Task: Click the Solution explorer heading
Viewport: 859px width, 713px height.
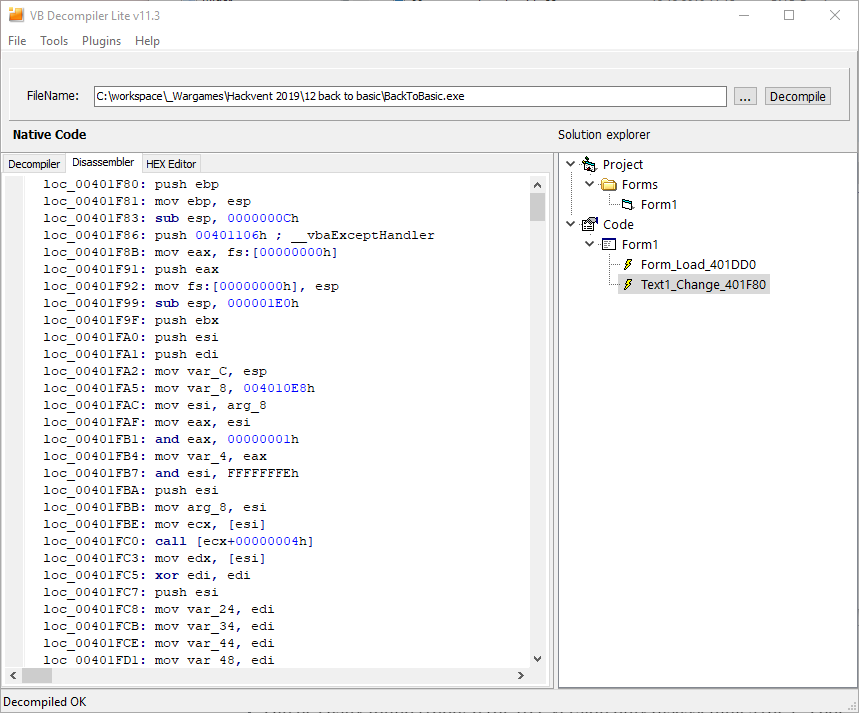Action: coord(604,135)
